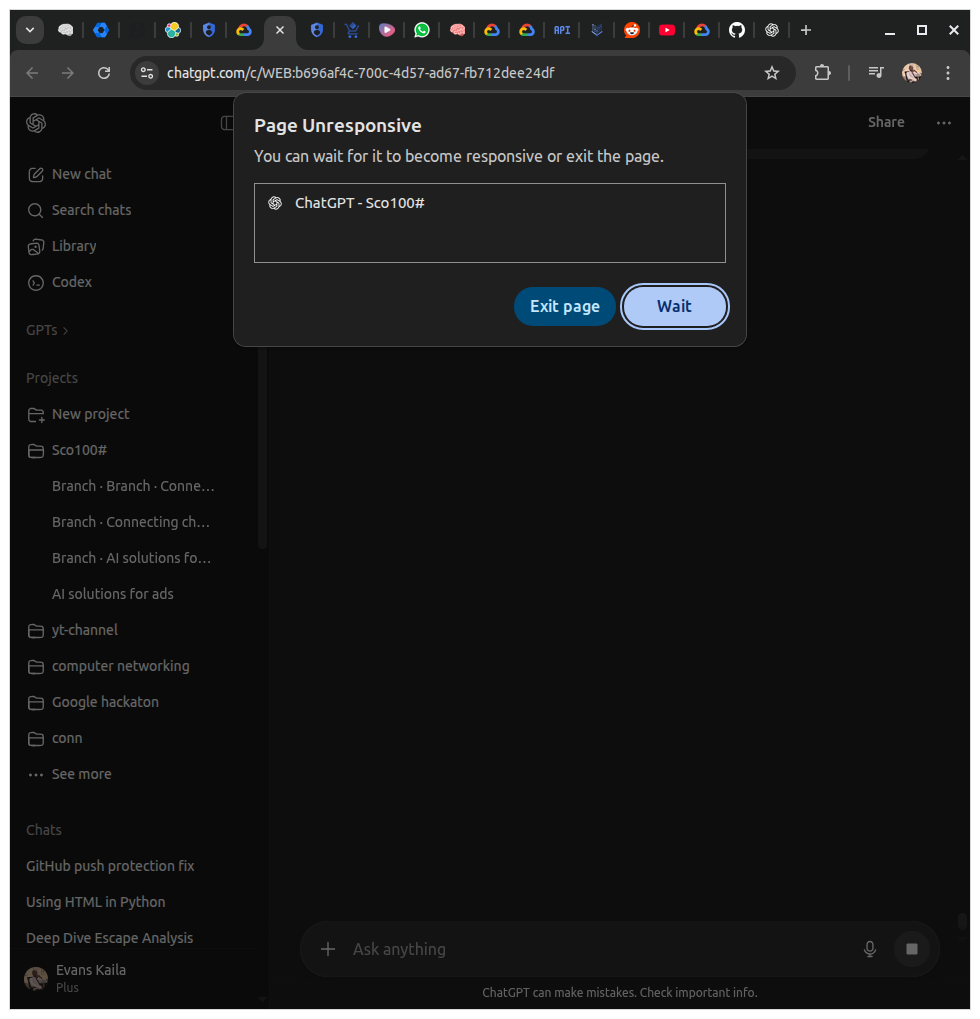Open Chrome three-dot menu
This screenshot has height=1019, width=980.
[948, 73]
